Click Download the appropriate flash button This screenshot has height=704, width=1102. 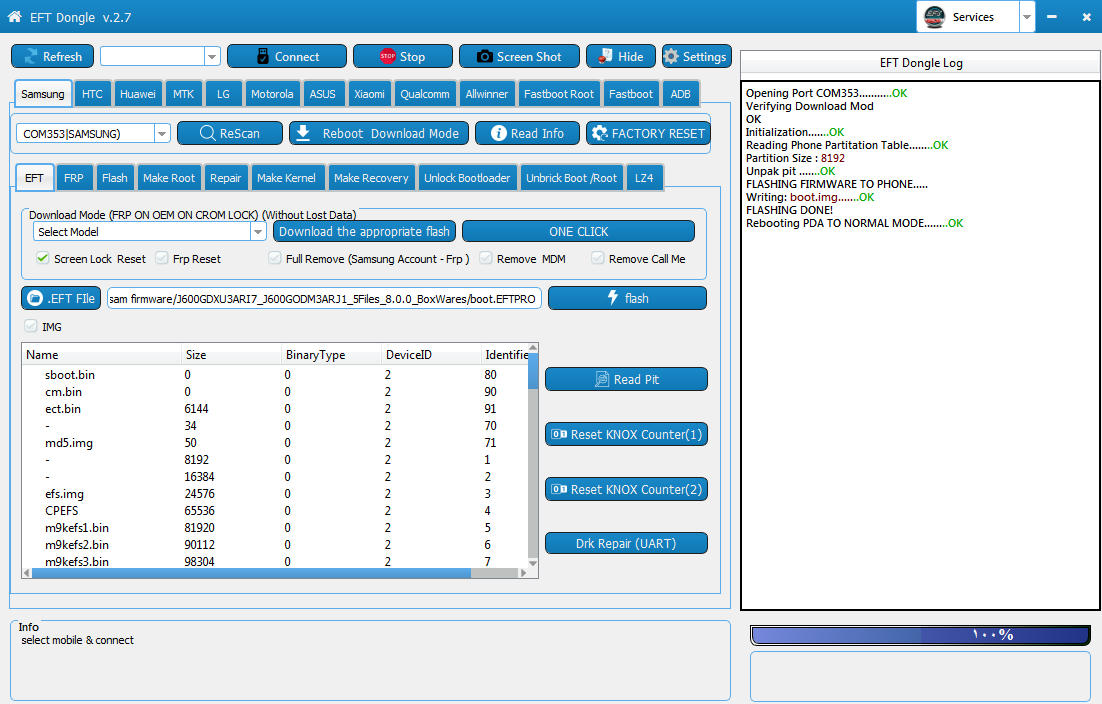pyautogui.click(x=364, y=231)
